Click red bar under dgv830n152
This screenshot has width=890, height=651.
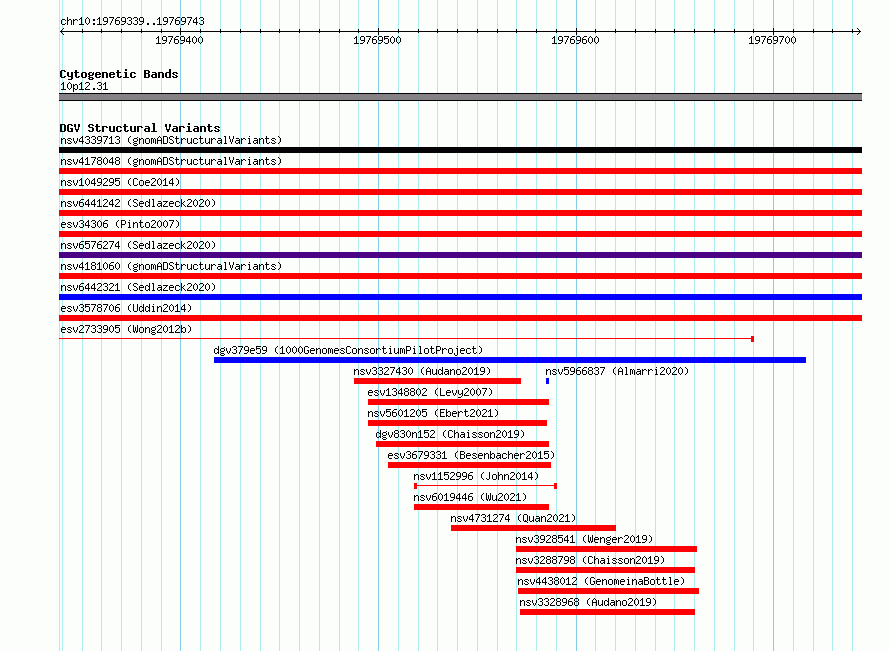coord(462,444)
